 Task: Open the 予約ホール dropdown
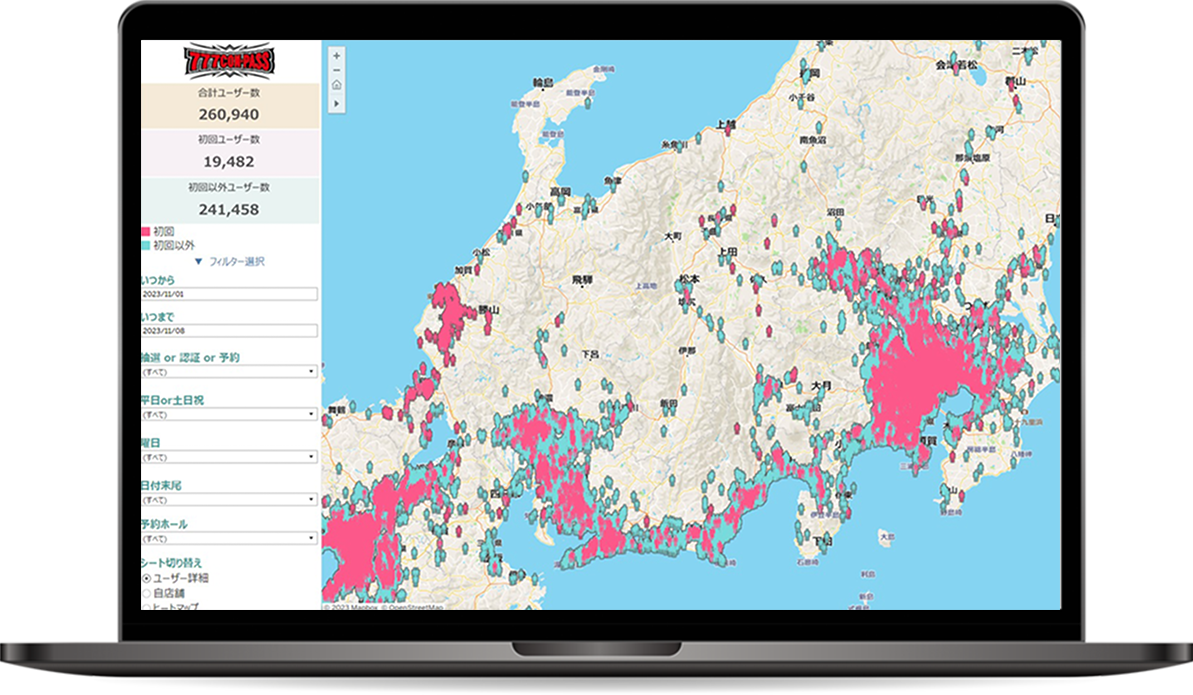click(x=229, y=538)
